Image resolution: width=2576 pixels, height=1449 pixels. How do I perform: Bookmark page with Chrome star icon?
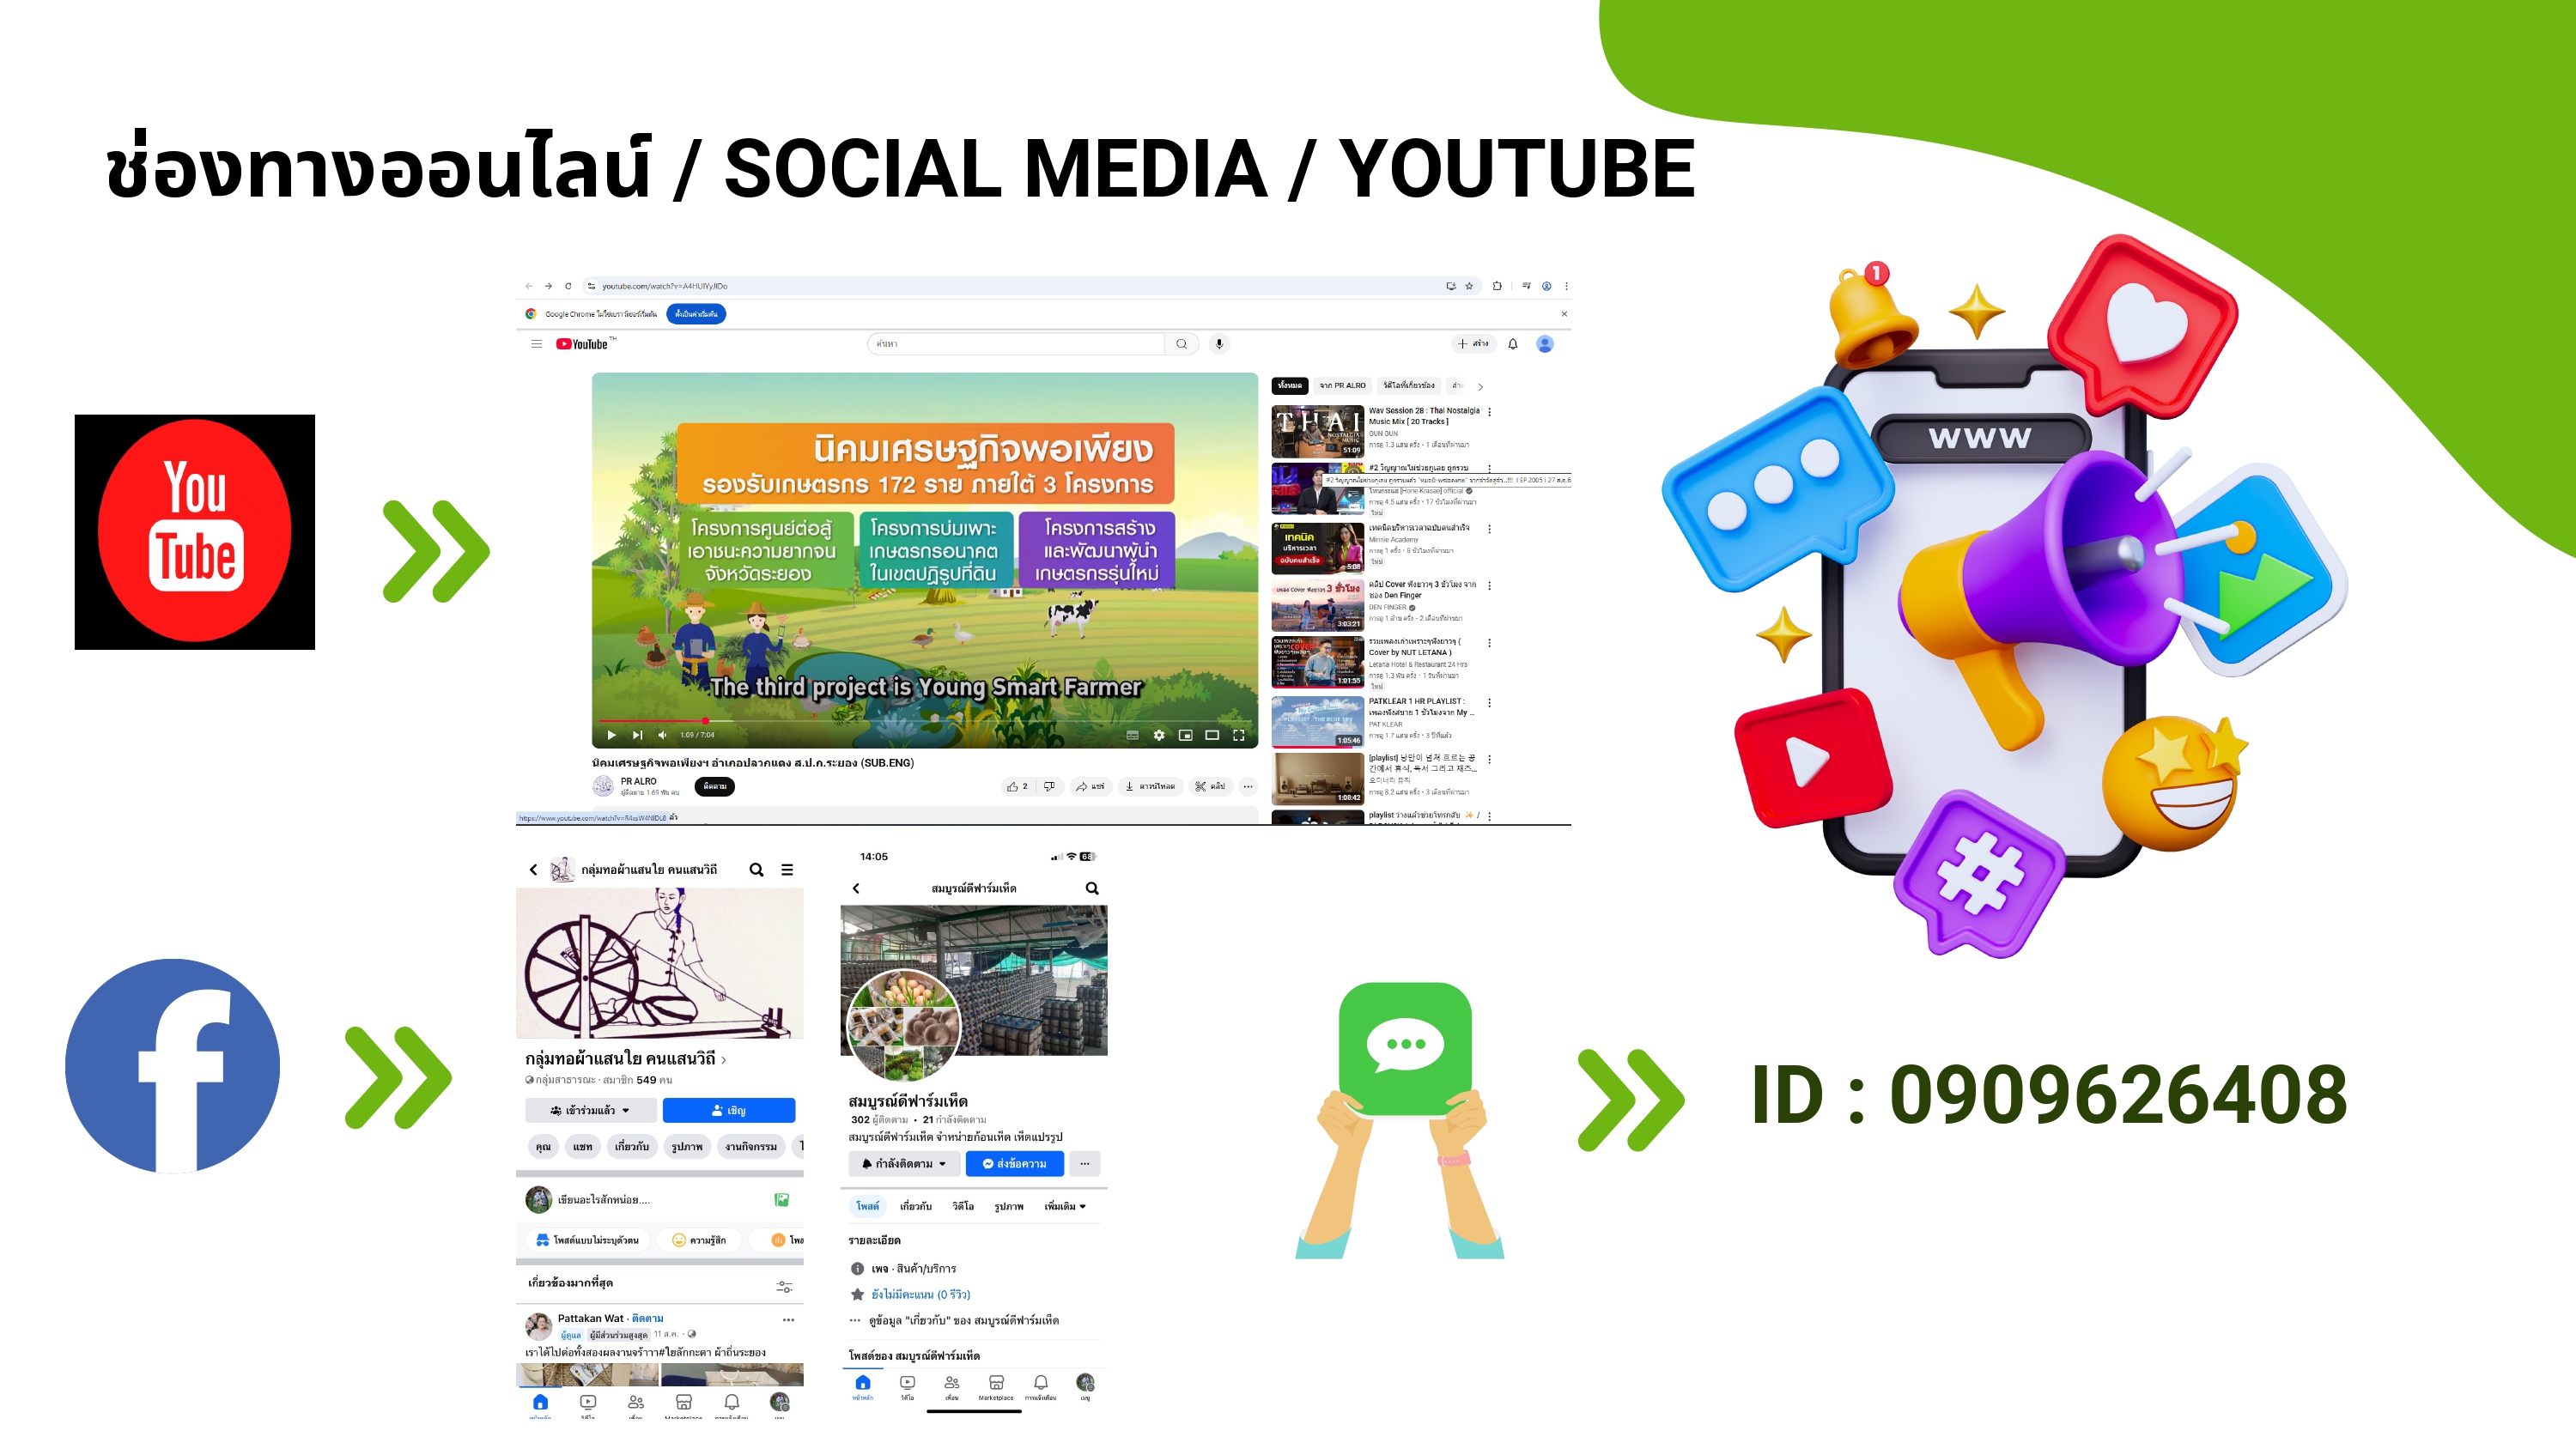coord(1469,286)
